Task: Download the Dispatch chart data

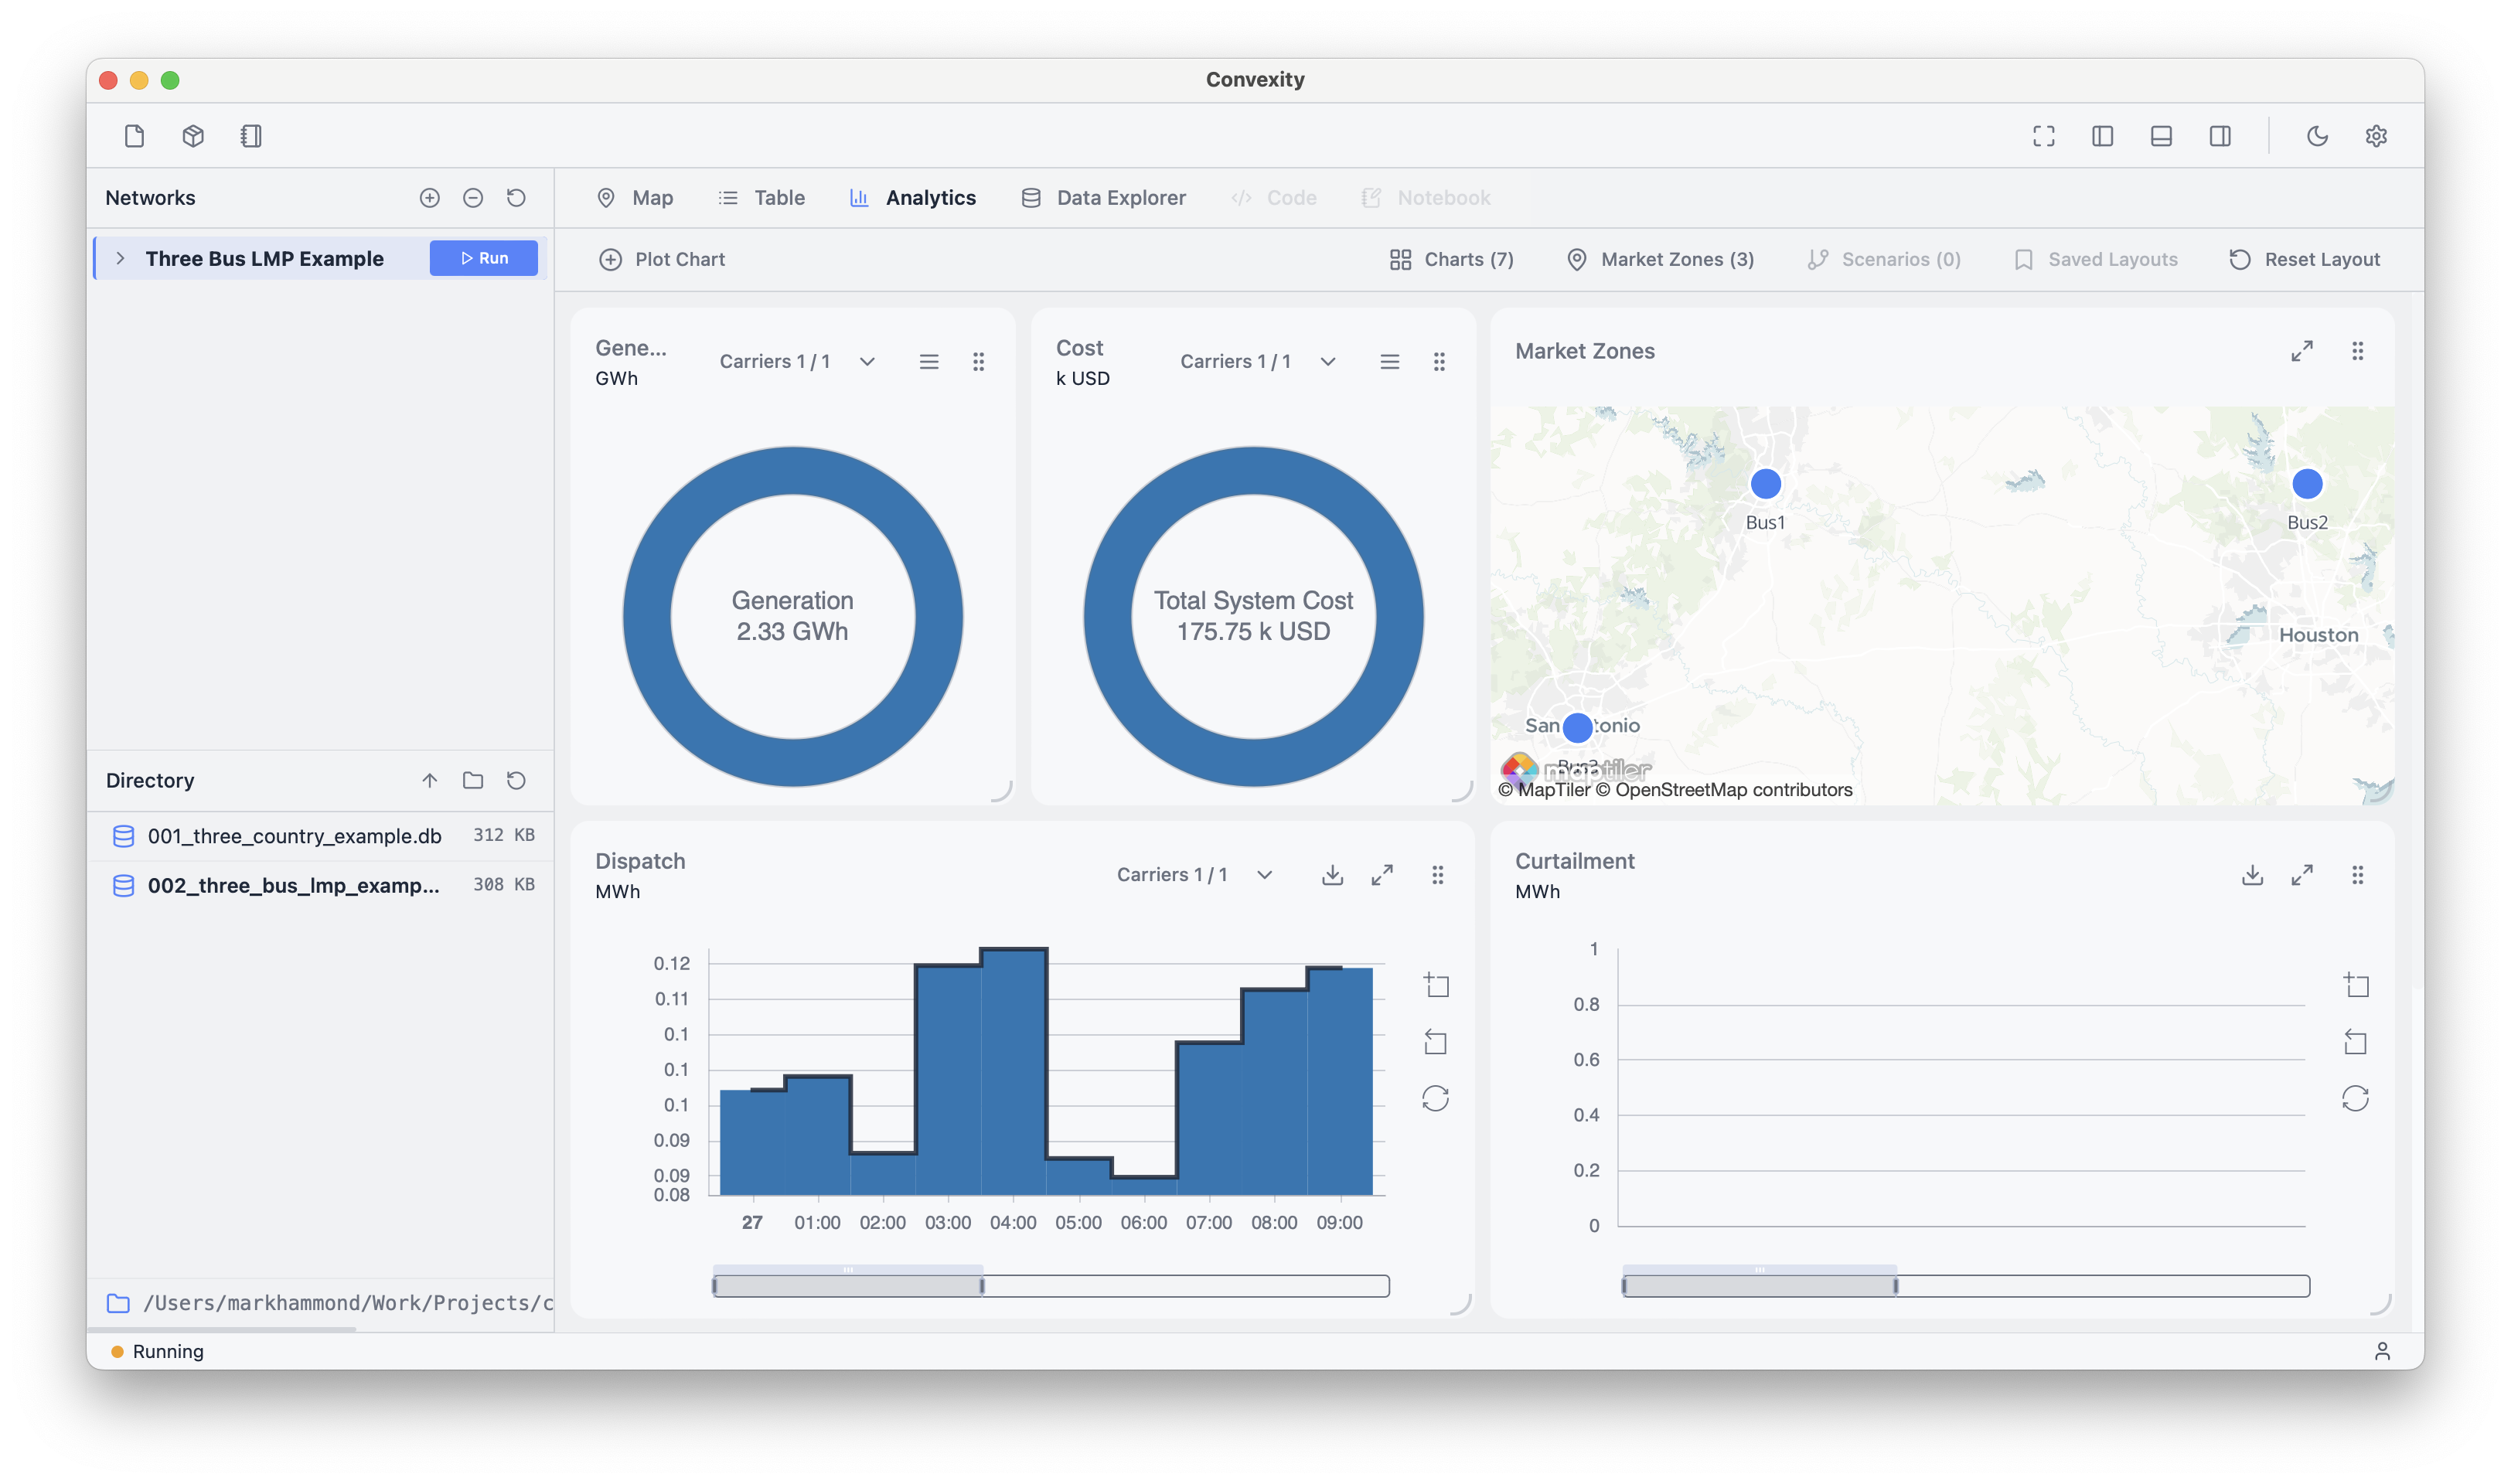Action: (1332, 874)
